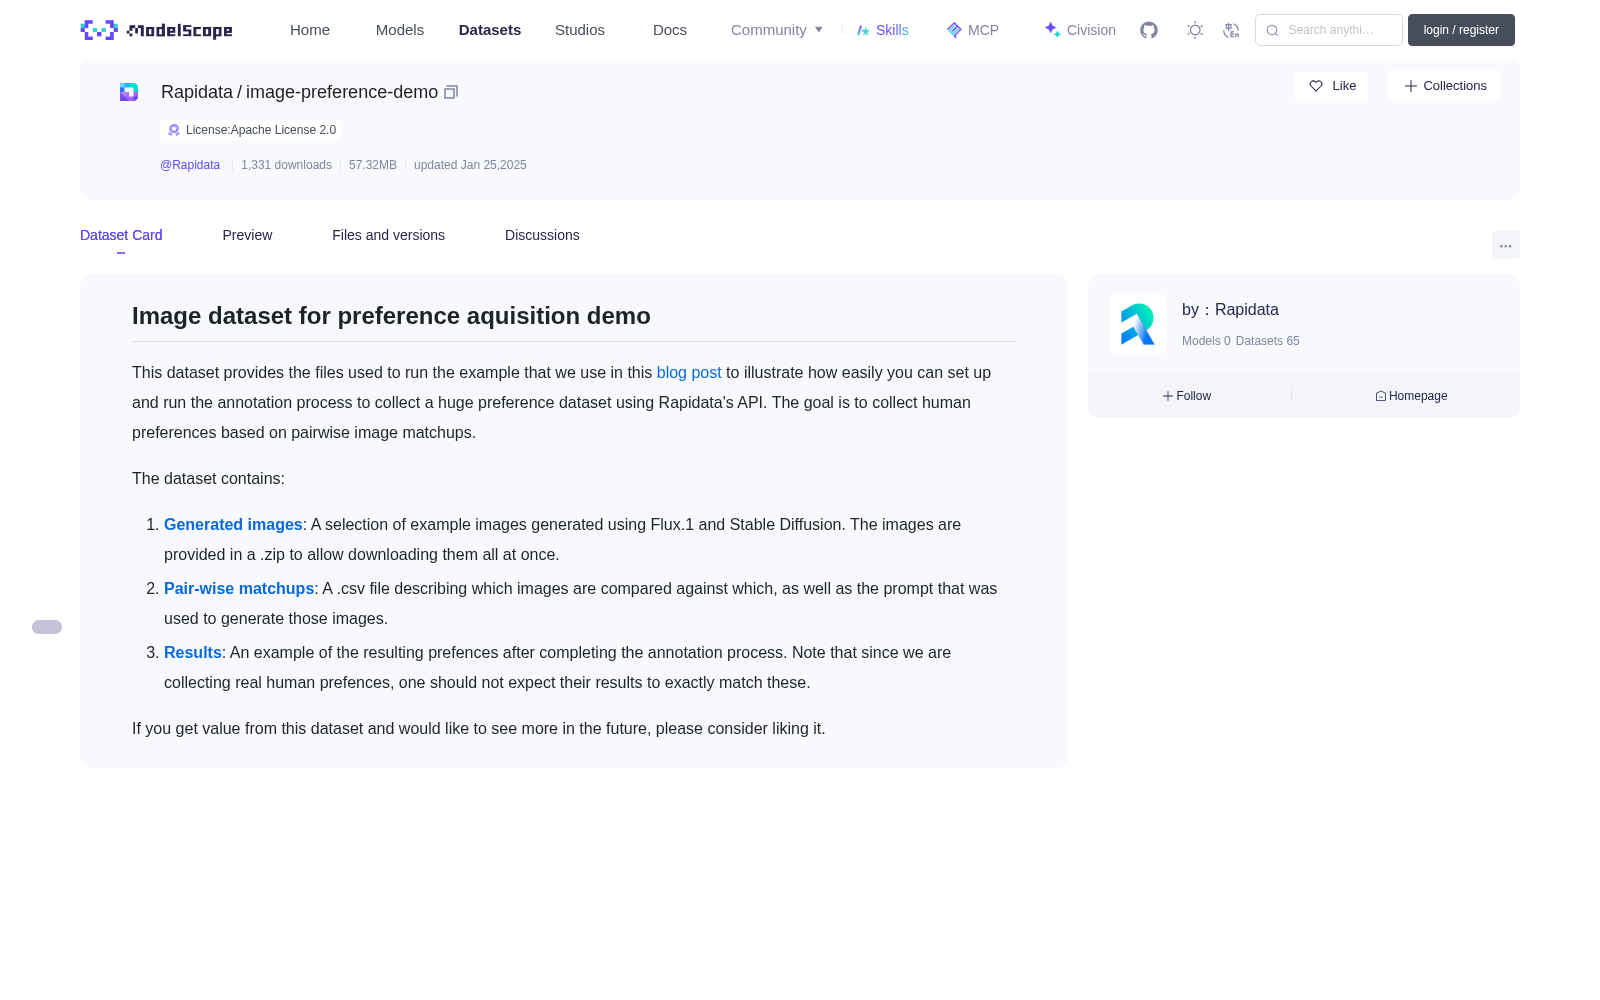This screenshot has width=1600, height=1000.
Task: Expand the Community dropdown menu
Action: pyautogui.click(x=777, y=30)
